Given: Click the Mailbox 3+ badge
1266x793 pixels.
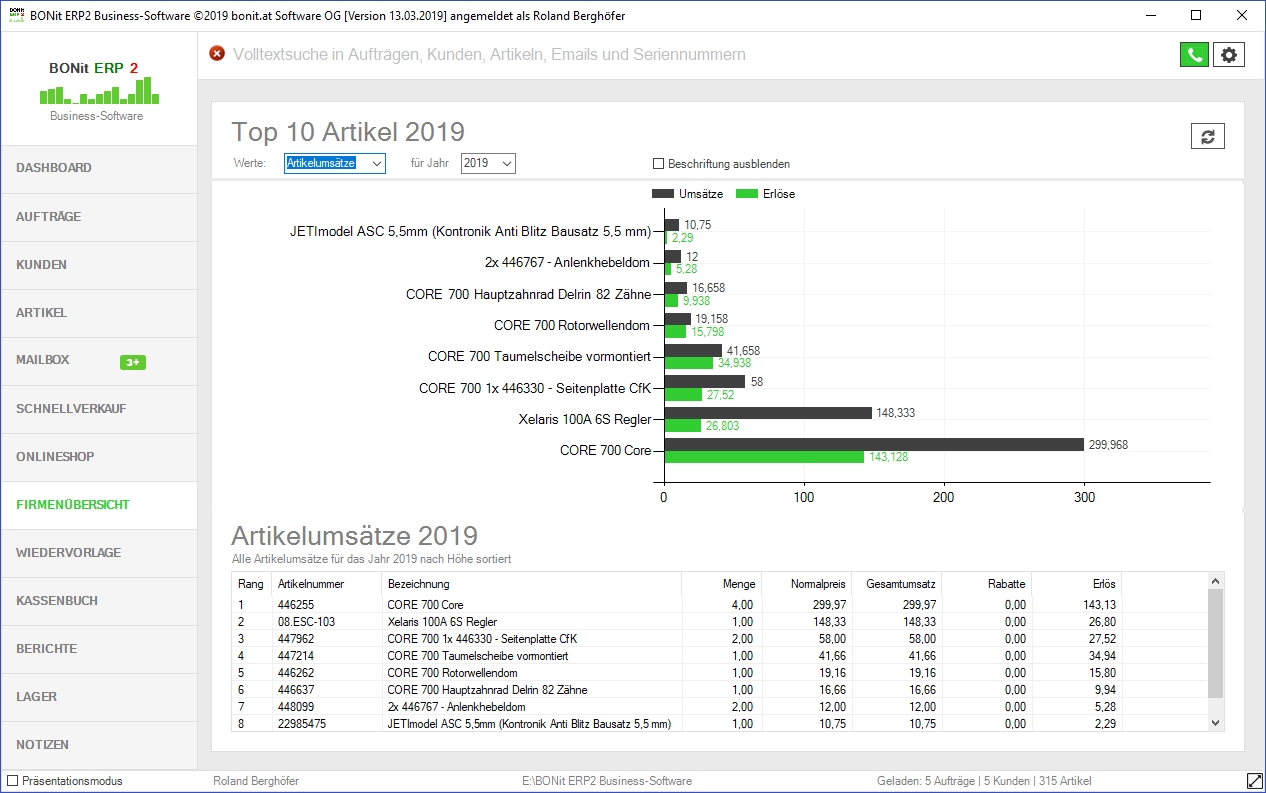Looking at the screenshot, I should coord(132,362).
